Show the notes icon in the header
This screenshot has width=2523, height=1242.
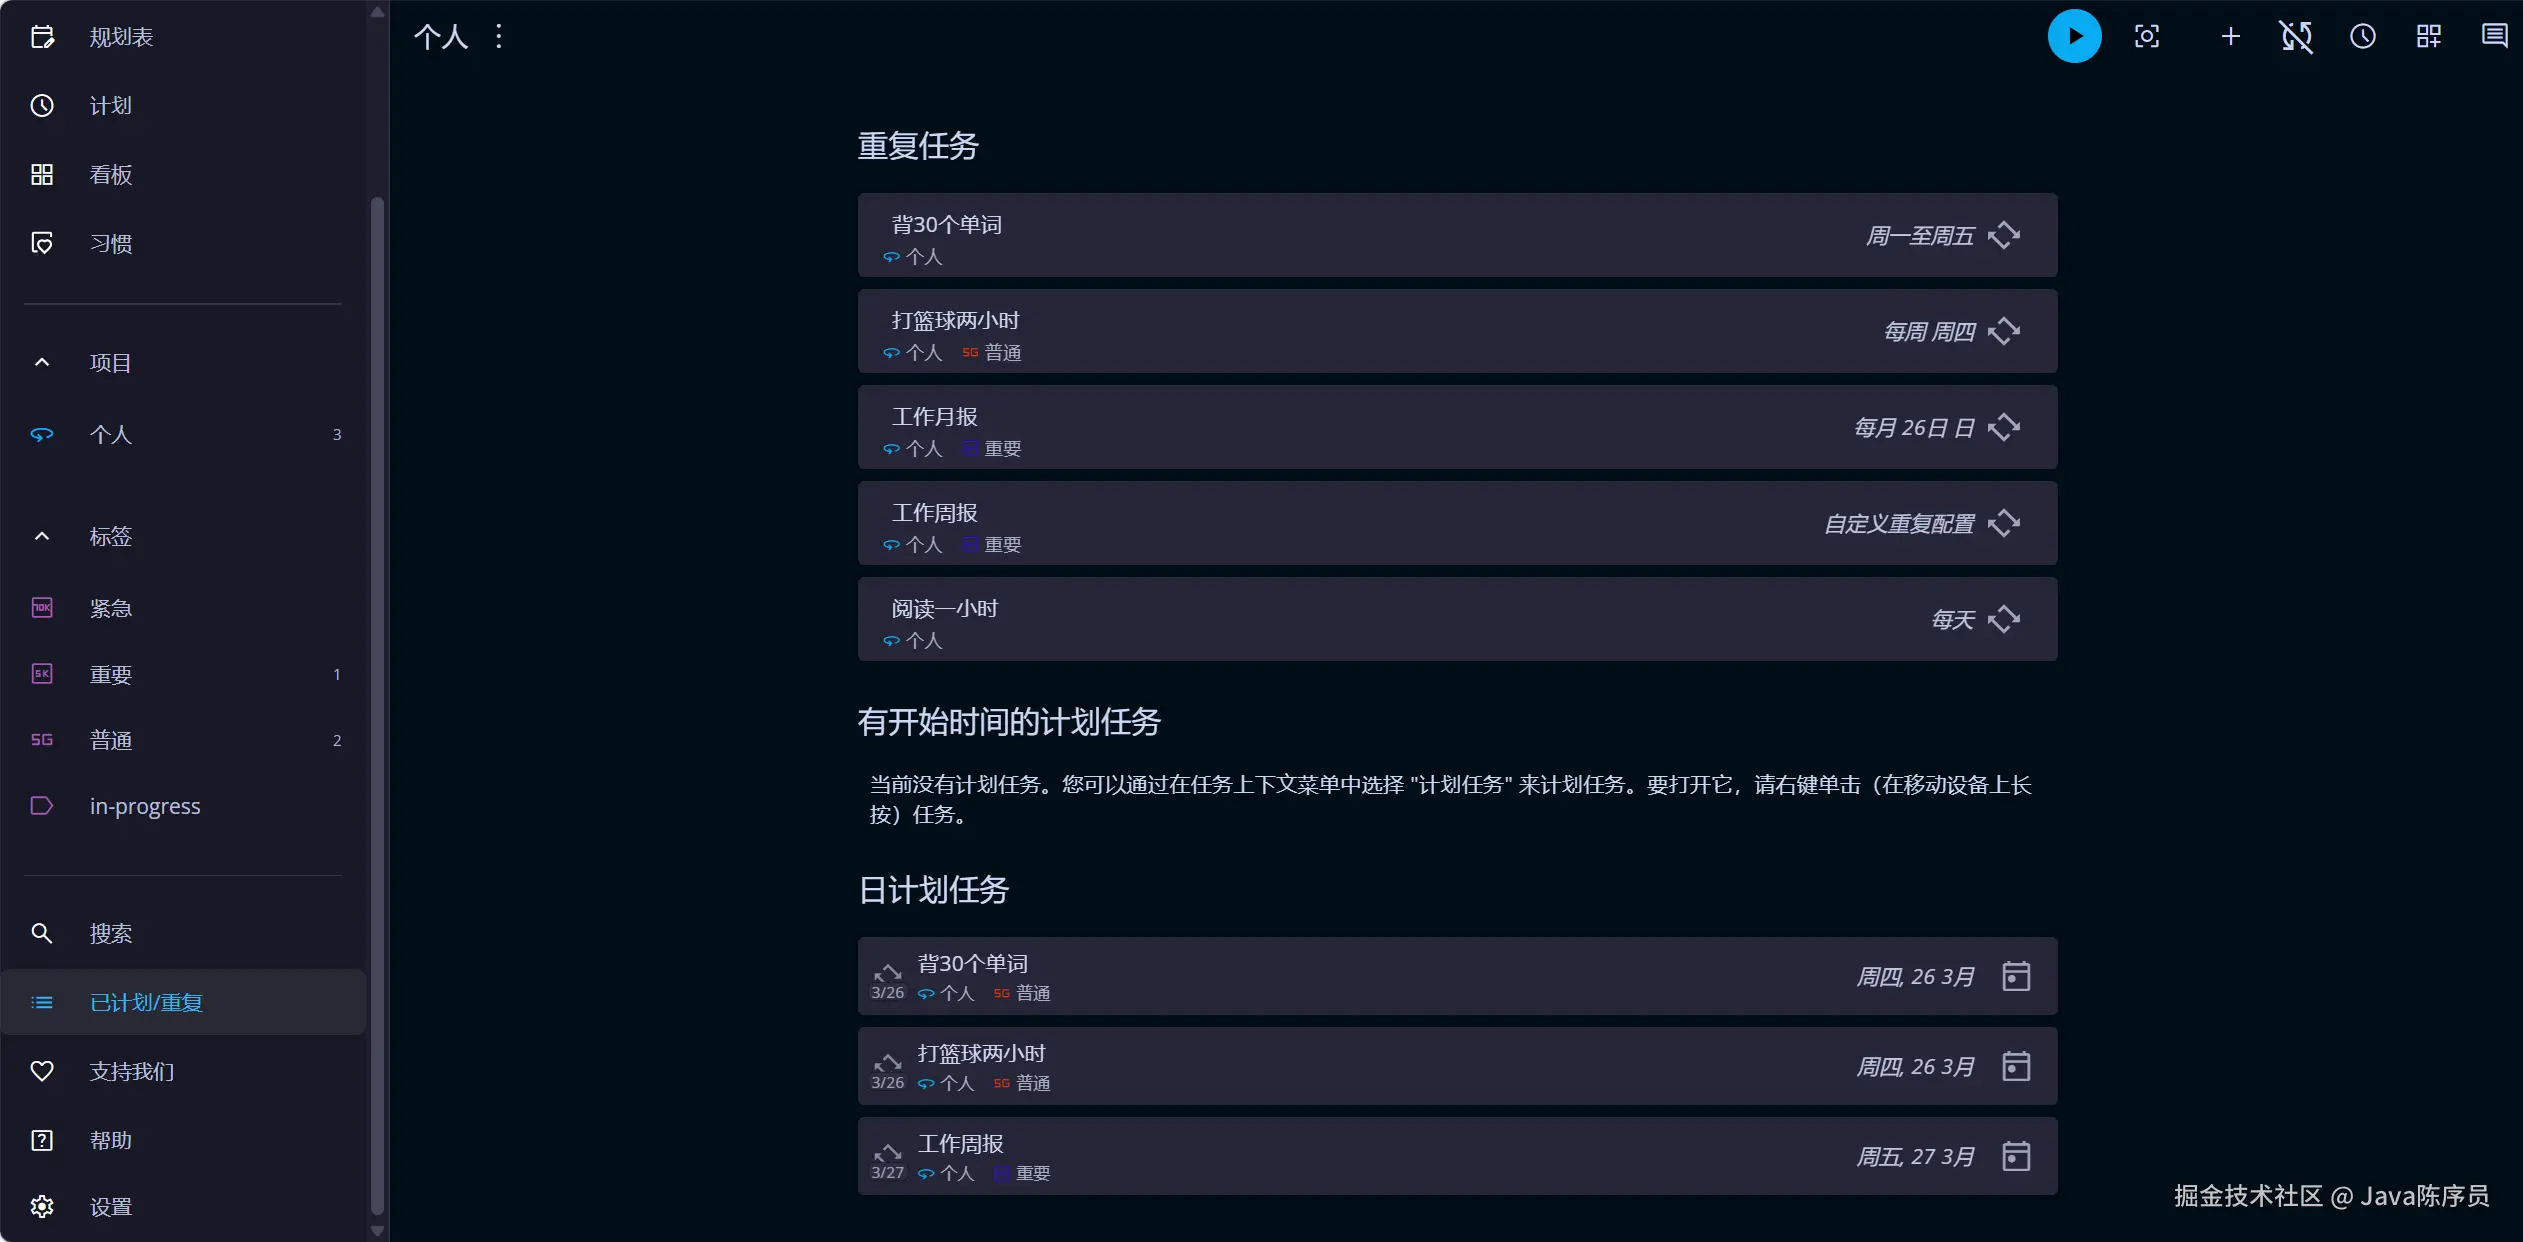pyautogui.click(x=2494, y=37)
